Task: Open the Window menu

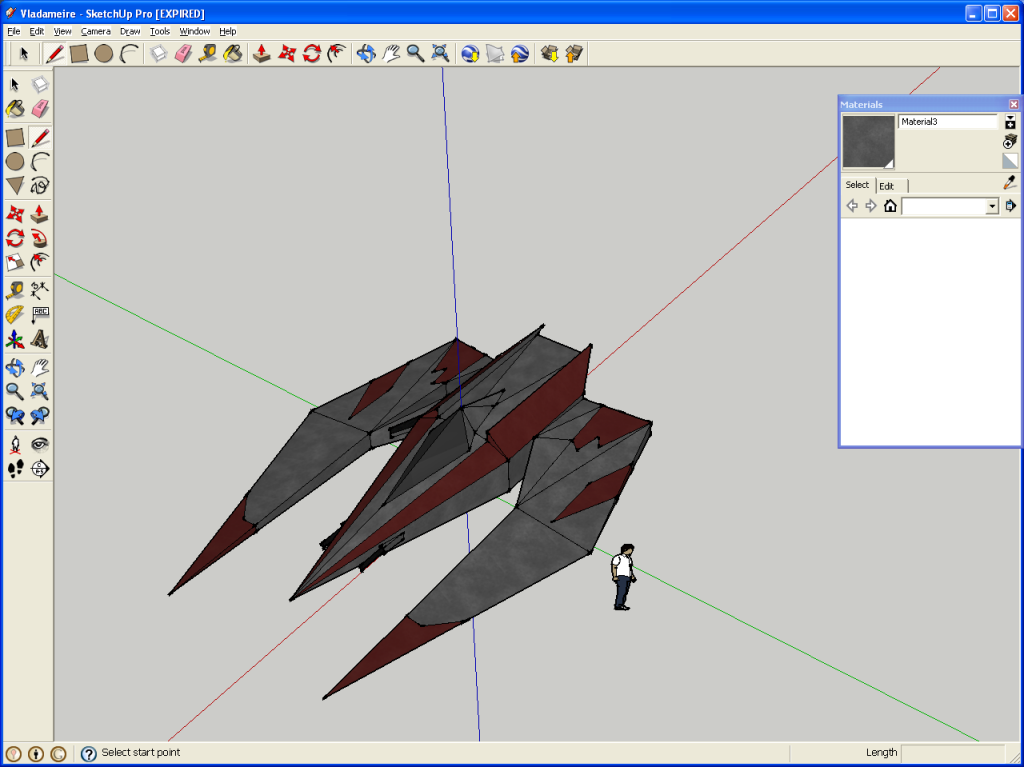Action: click(195, 31)
